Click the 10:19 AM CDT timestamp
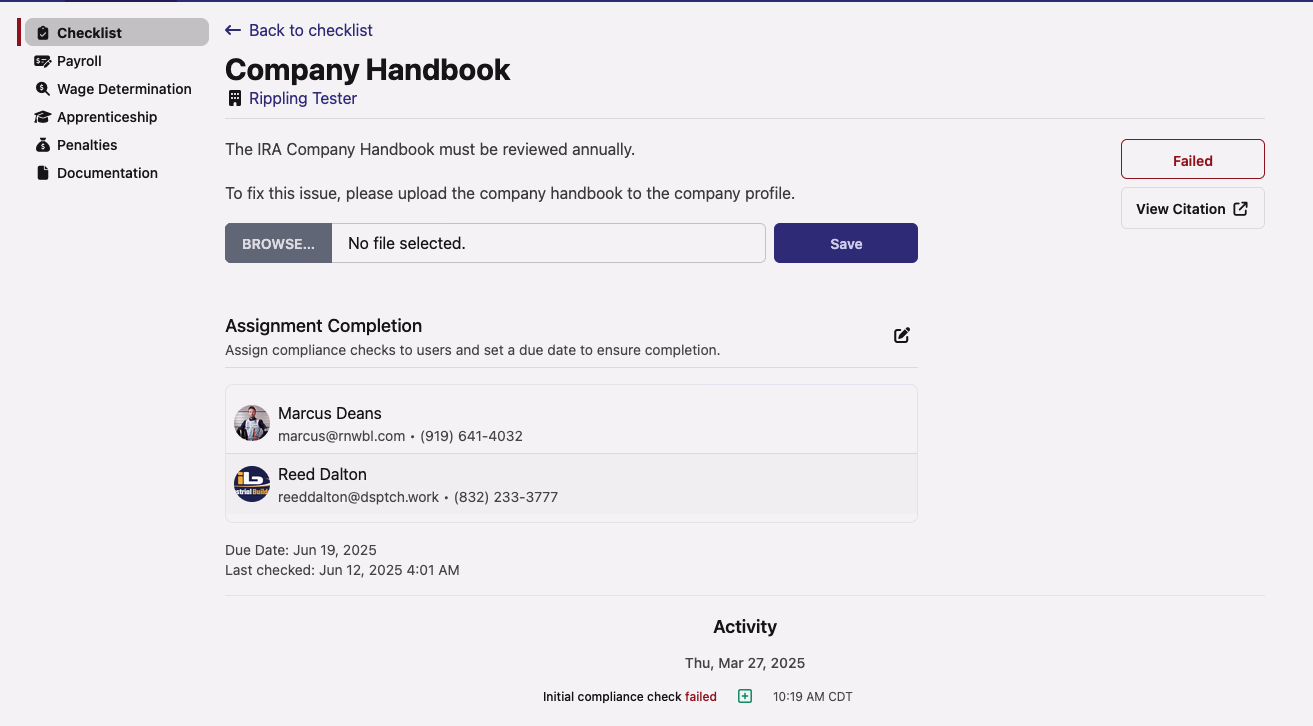Image resolution: width=1313 pixels, height=726 pixels. click(x=813, y=697)
